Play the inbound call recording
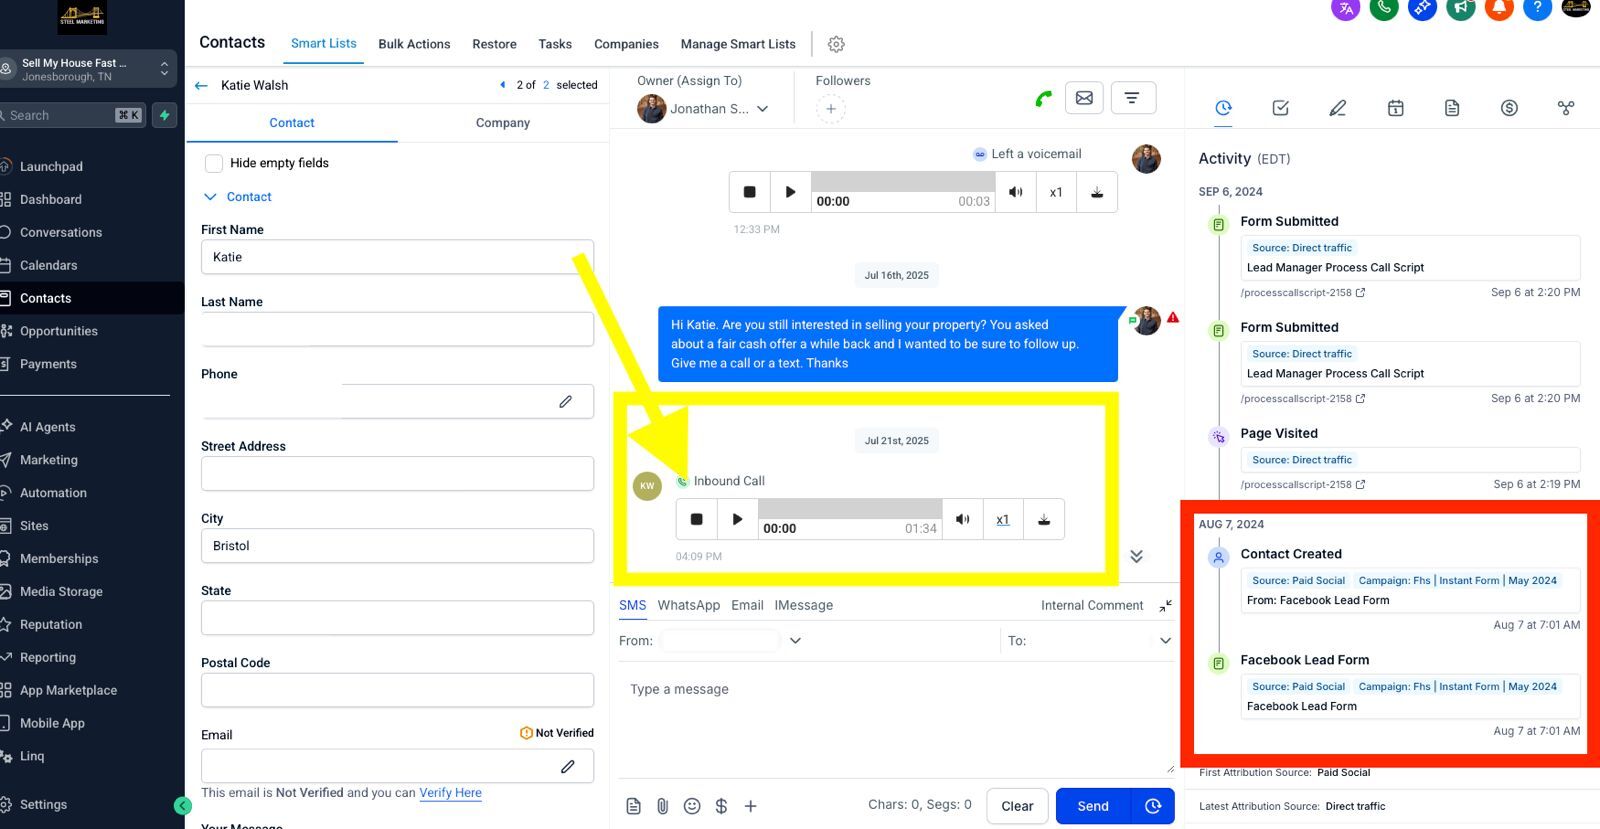The height and width of the screenshot is (829, 1600). [737, 520]
